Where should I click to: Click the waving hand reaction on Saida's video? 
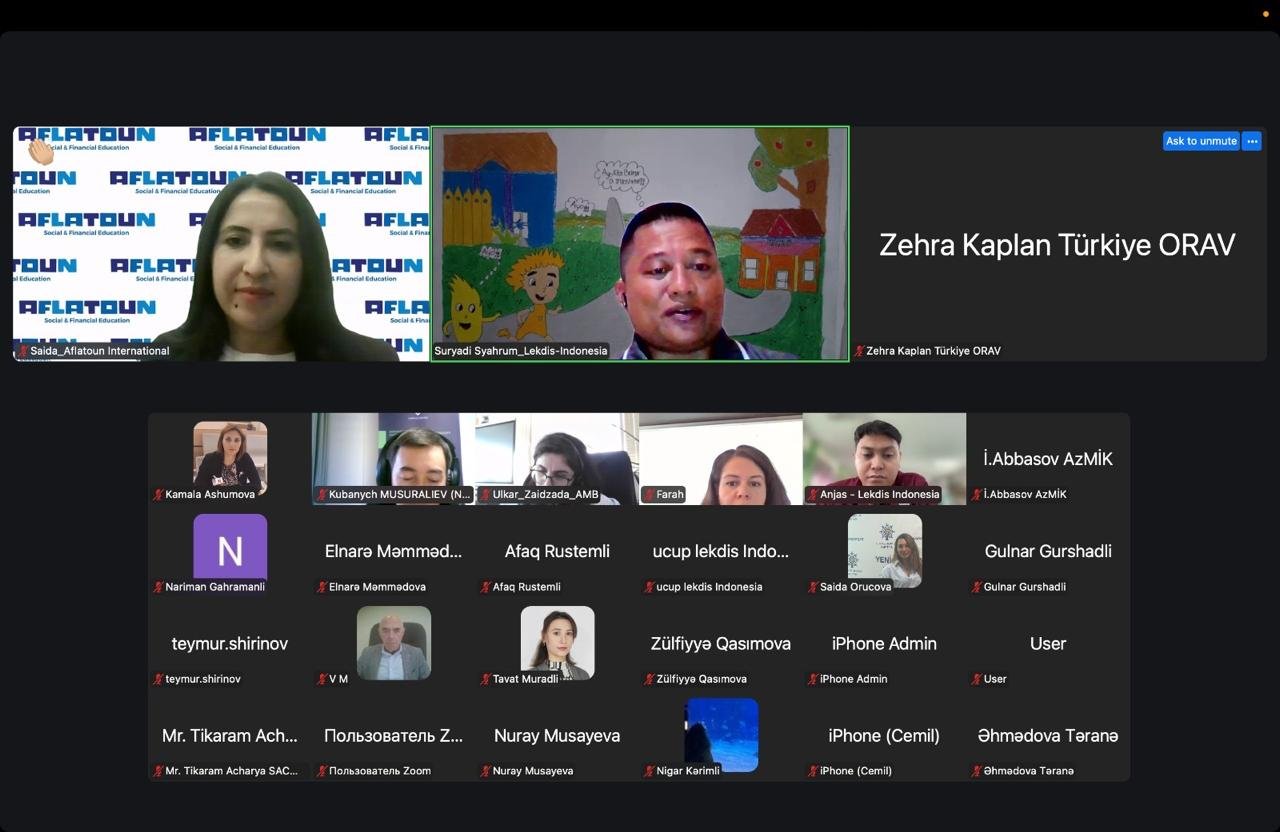(40, 151)
